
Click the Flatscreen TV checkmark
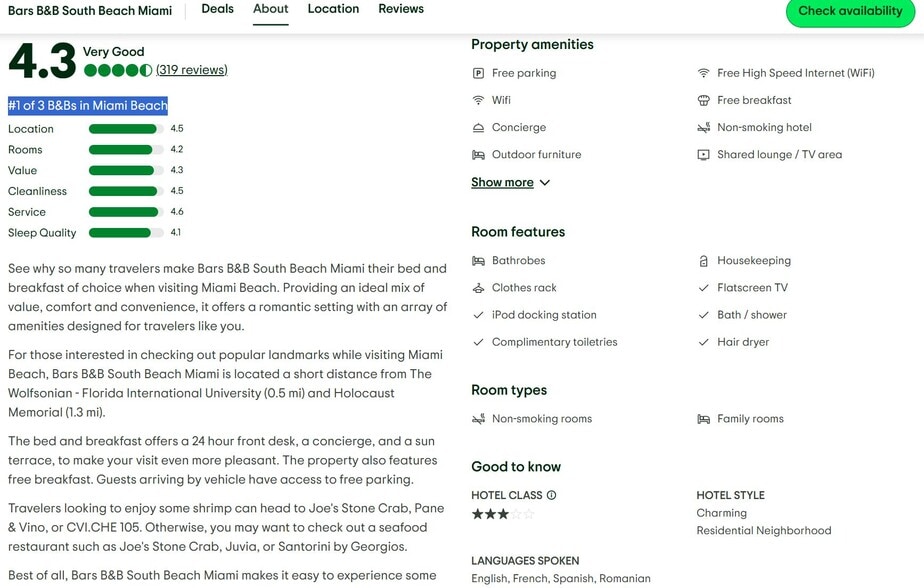click(703, 288)
